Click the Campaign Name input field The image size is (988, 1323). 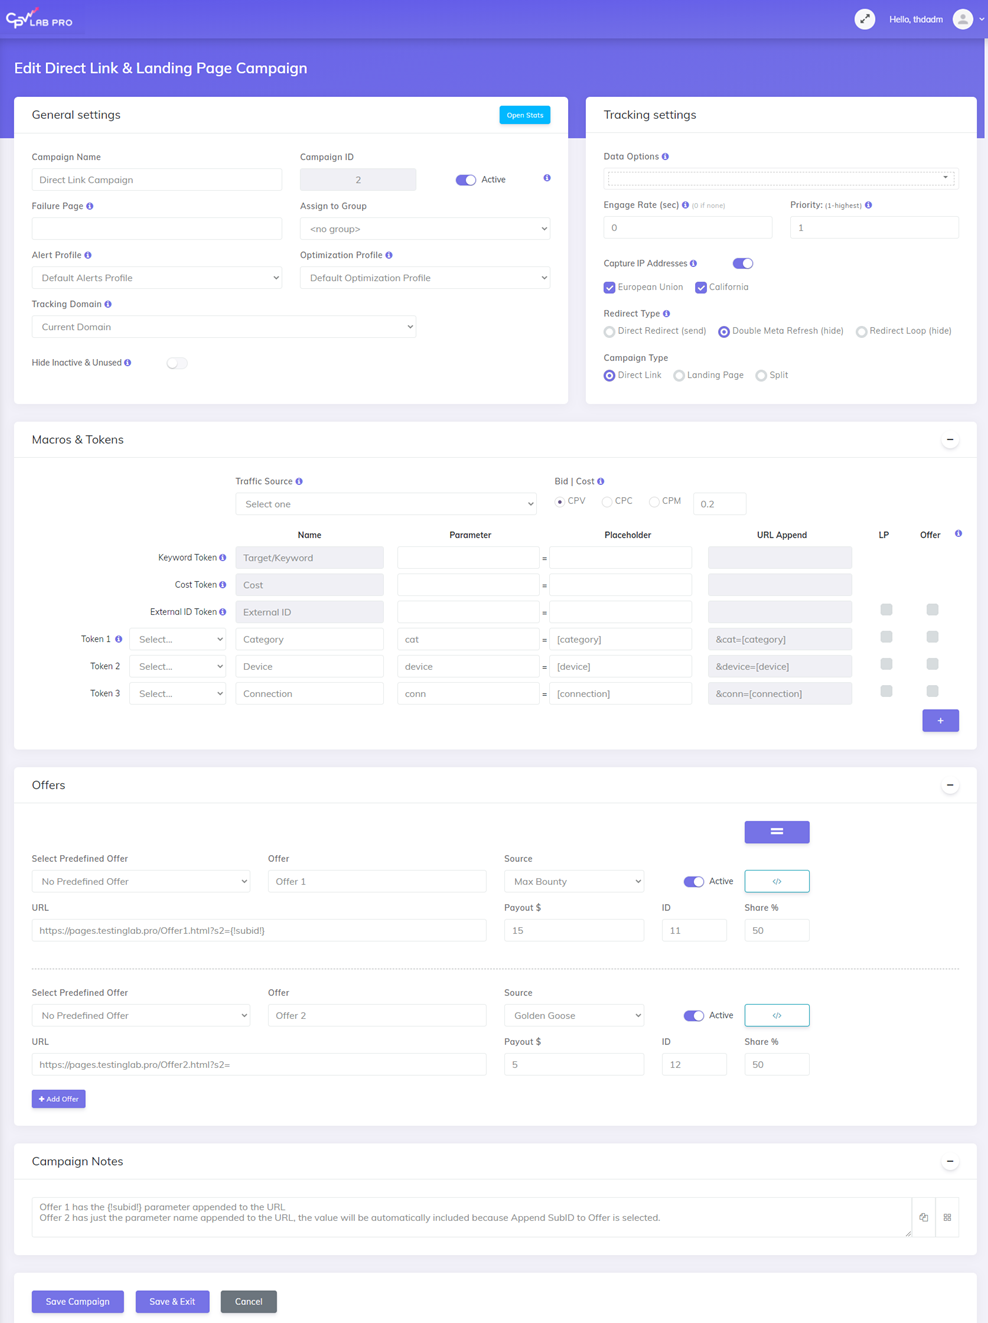(157, 180)
